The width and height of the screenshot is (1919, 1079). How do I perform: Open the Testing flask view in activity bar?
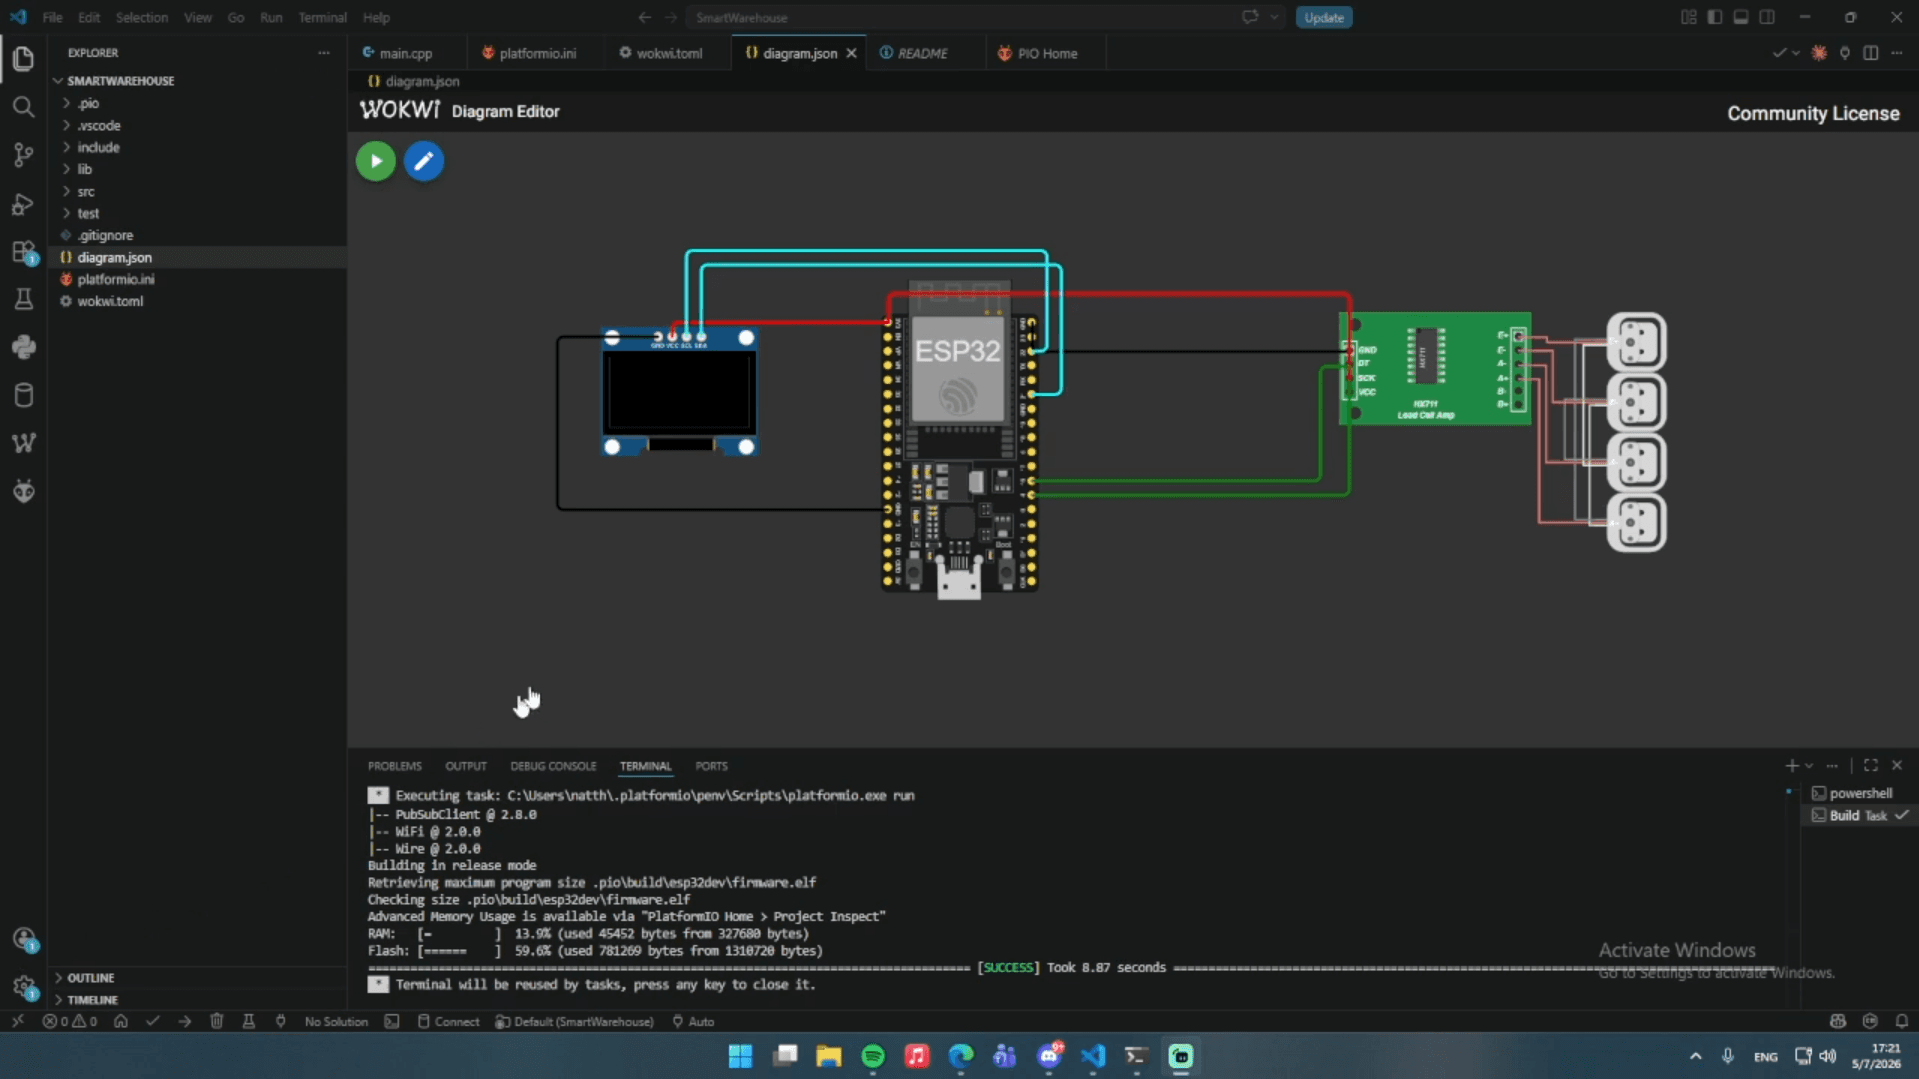click(x=23, y=299)
